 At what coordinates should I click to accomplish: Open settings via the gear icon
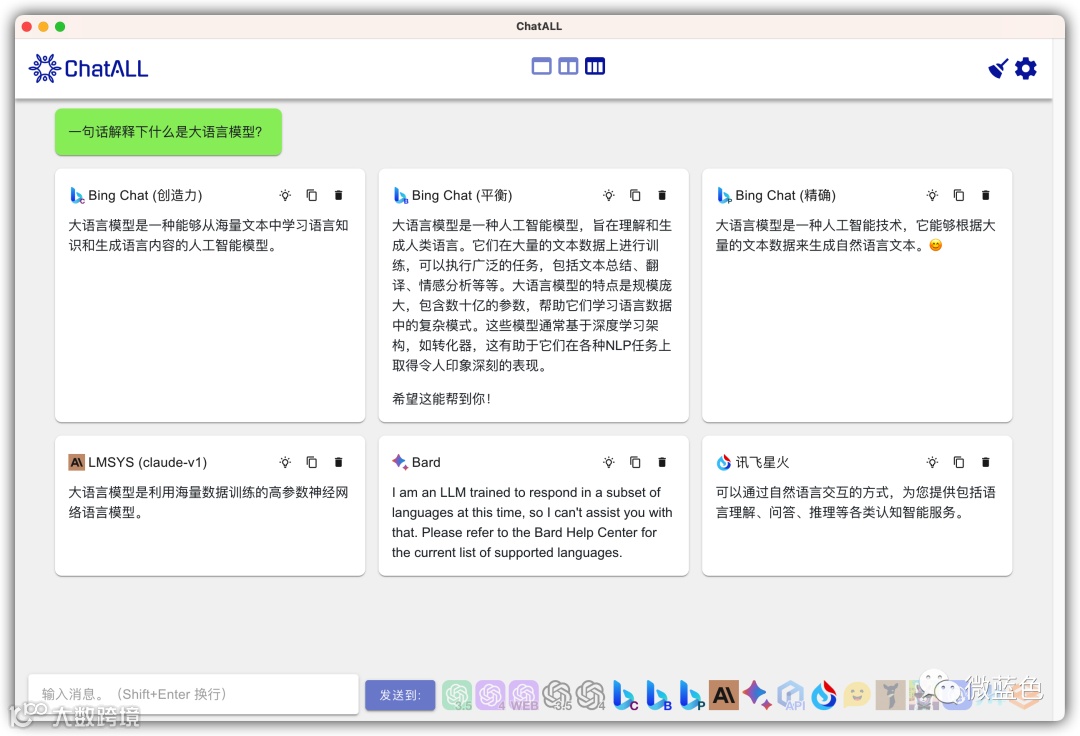point(1026,68)
